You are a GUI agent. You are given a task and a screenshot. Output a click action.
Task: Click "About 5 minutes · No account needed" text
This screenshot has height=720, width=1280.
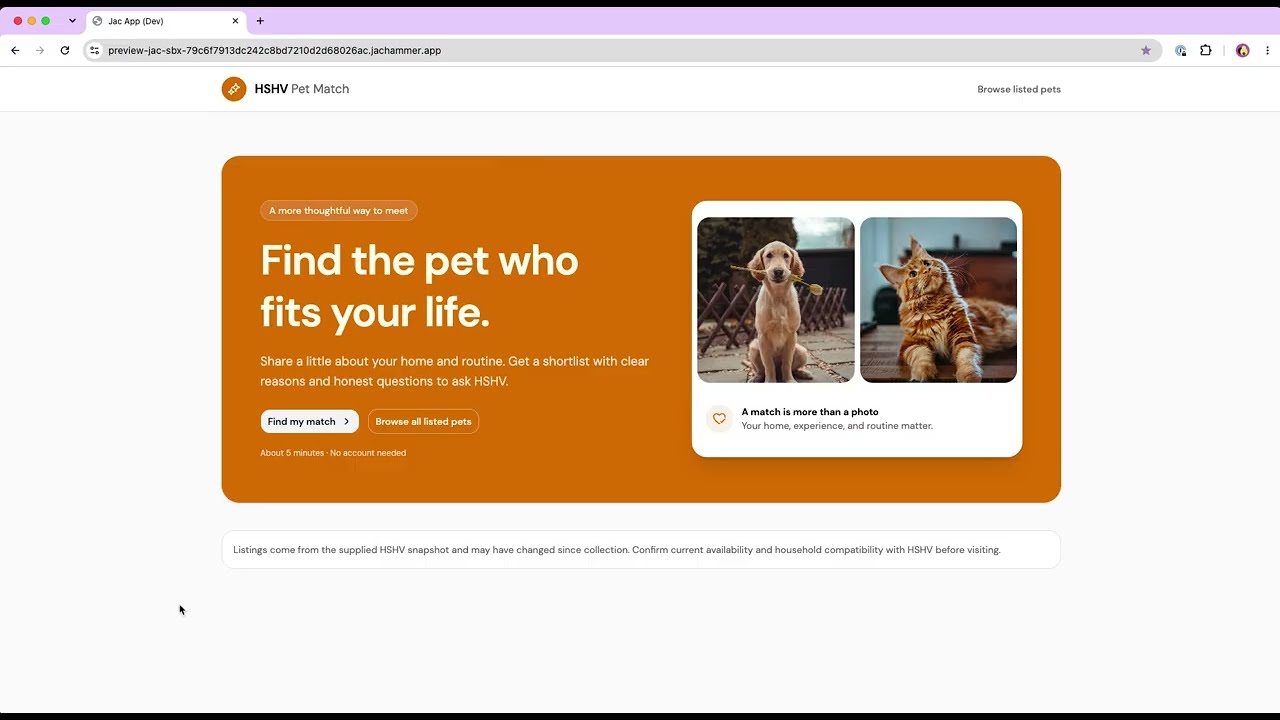333,453
